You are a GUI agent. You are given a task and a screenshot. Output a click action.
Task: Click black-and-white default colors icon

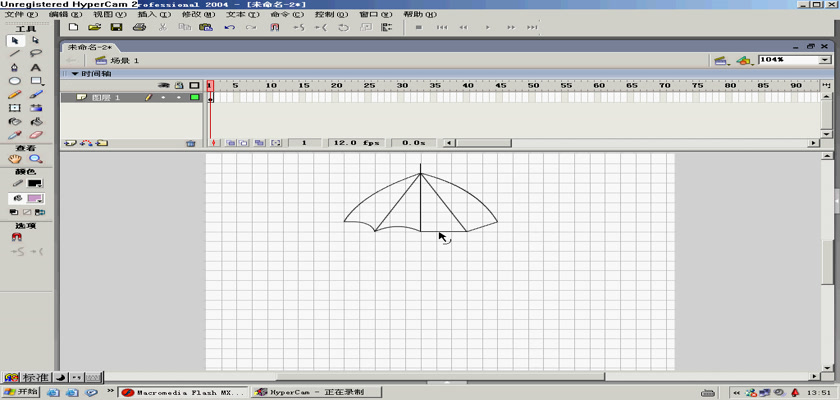pyautogui.click(x=14, y=213)
